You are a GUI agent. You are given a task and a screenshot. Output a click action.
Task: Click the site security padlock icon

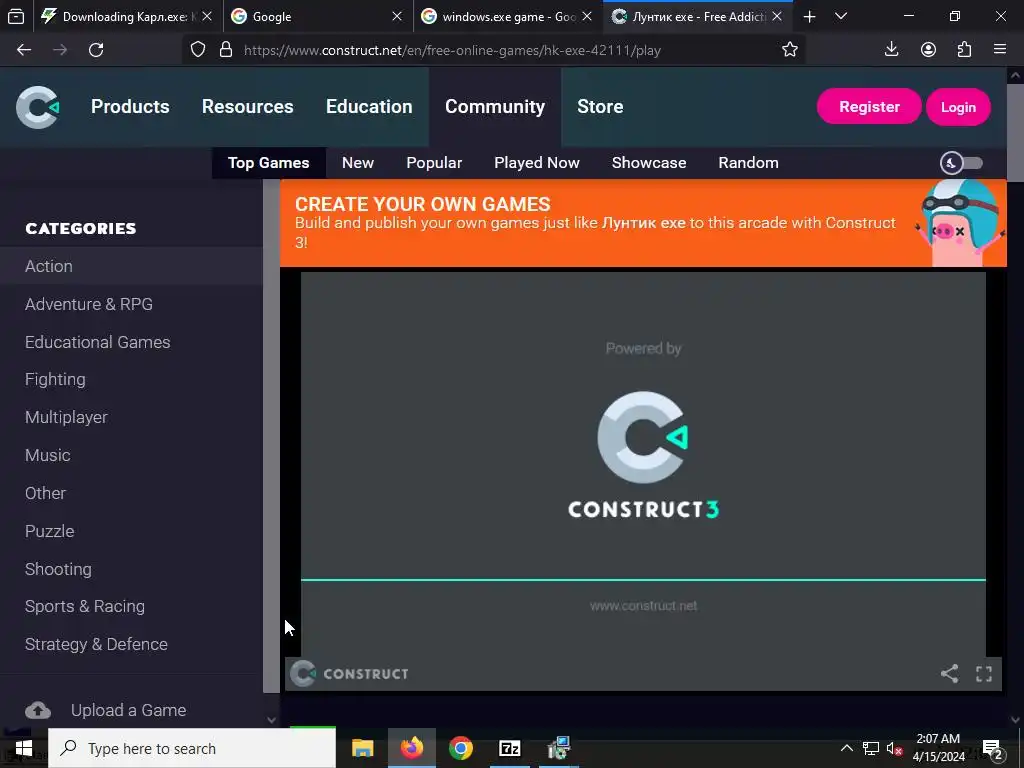point(226,50)
